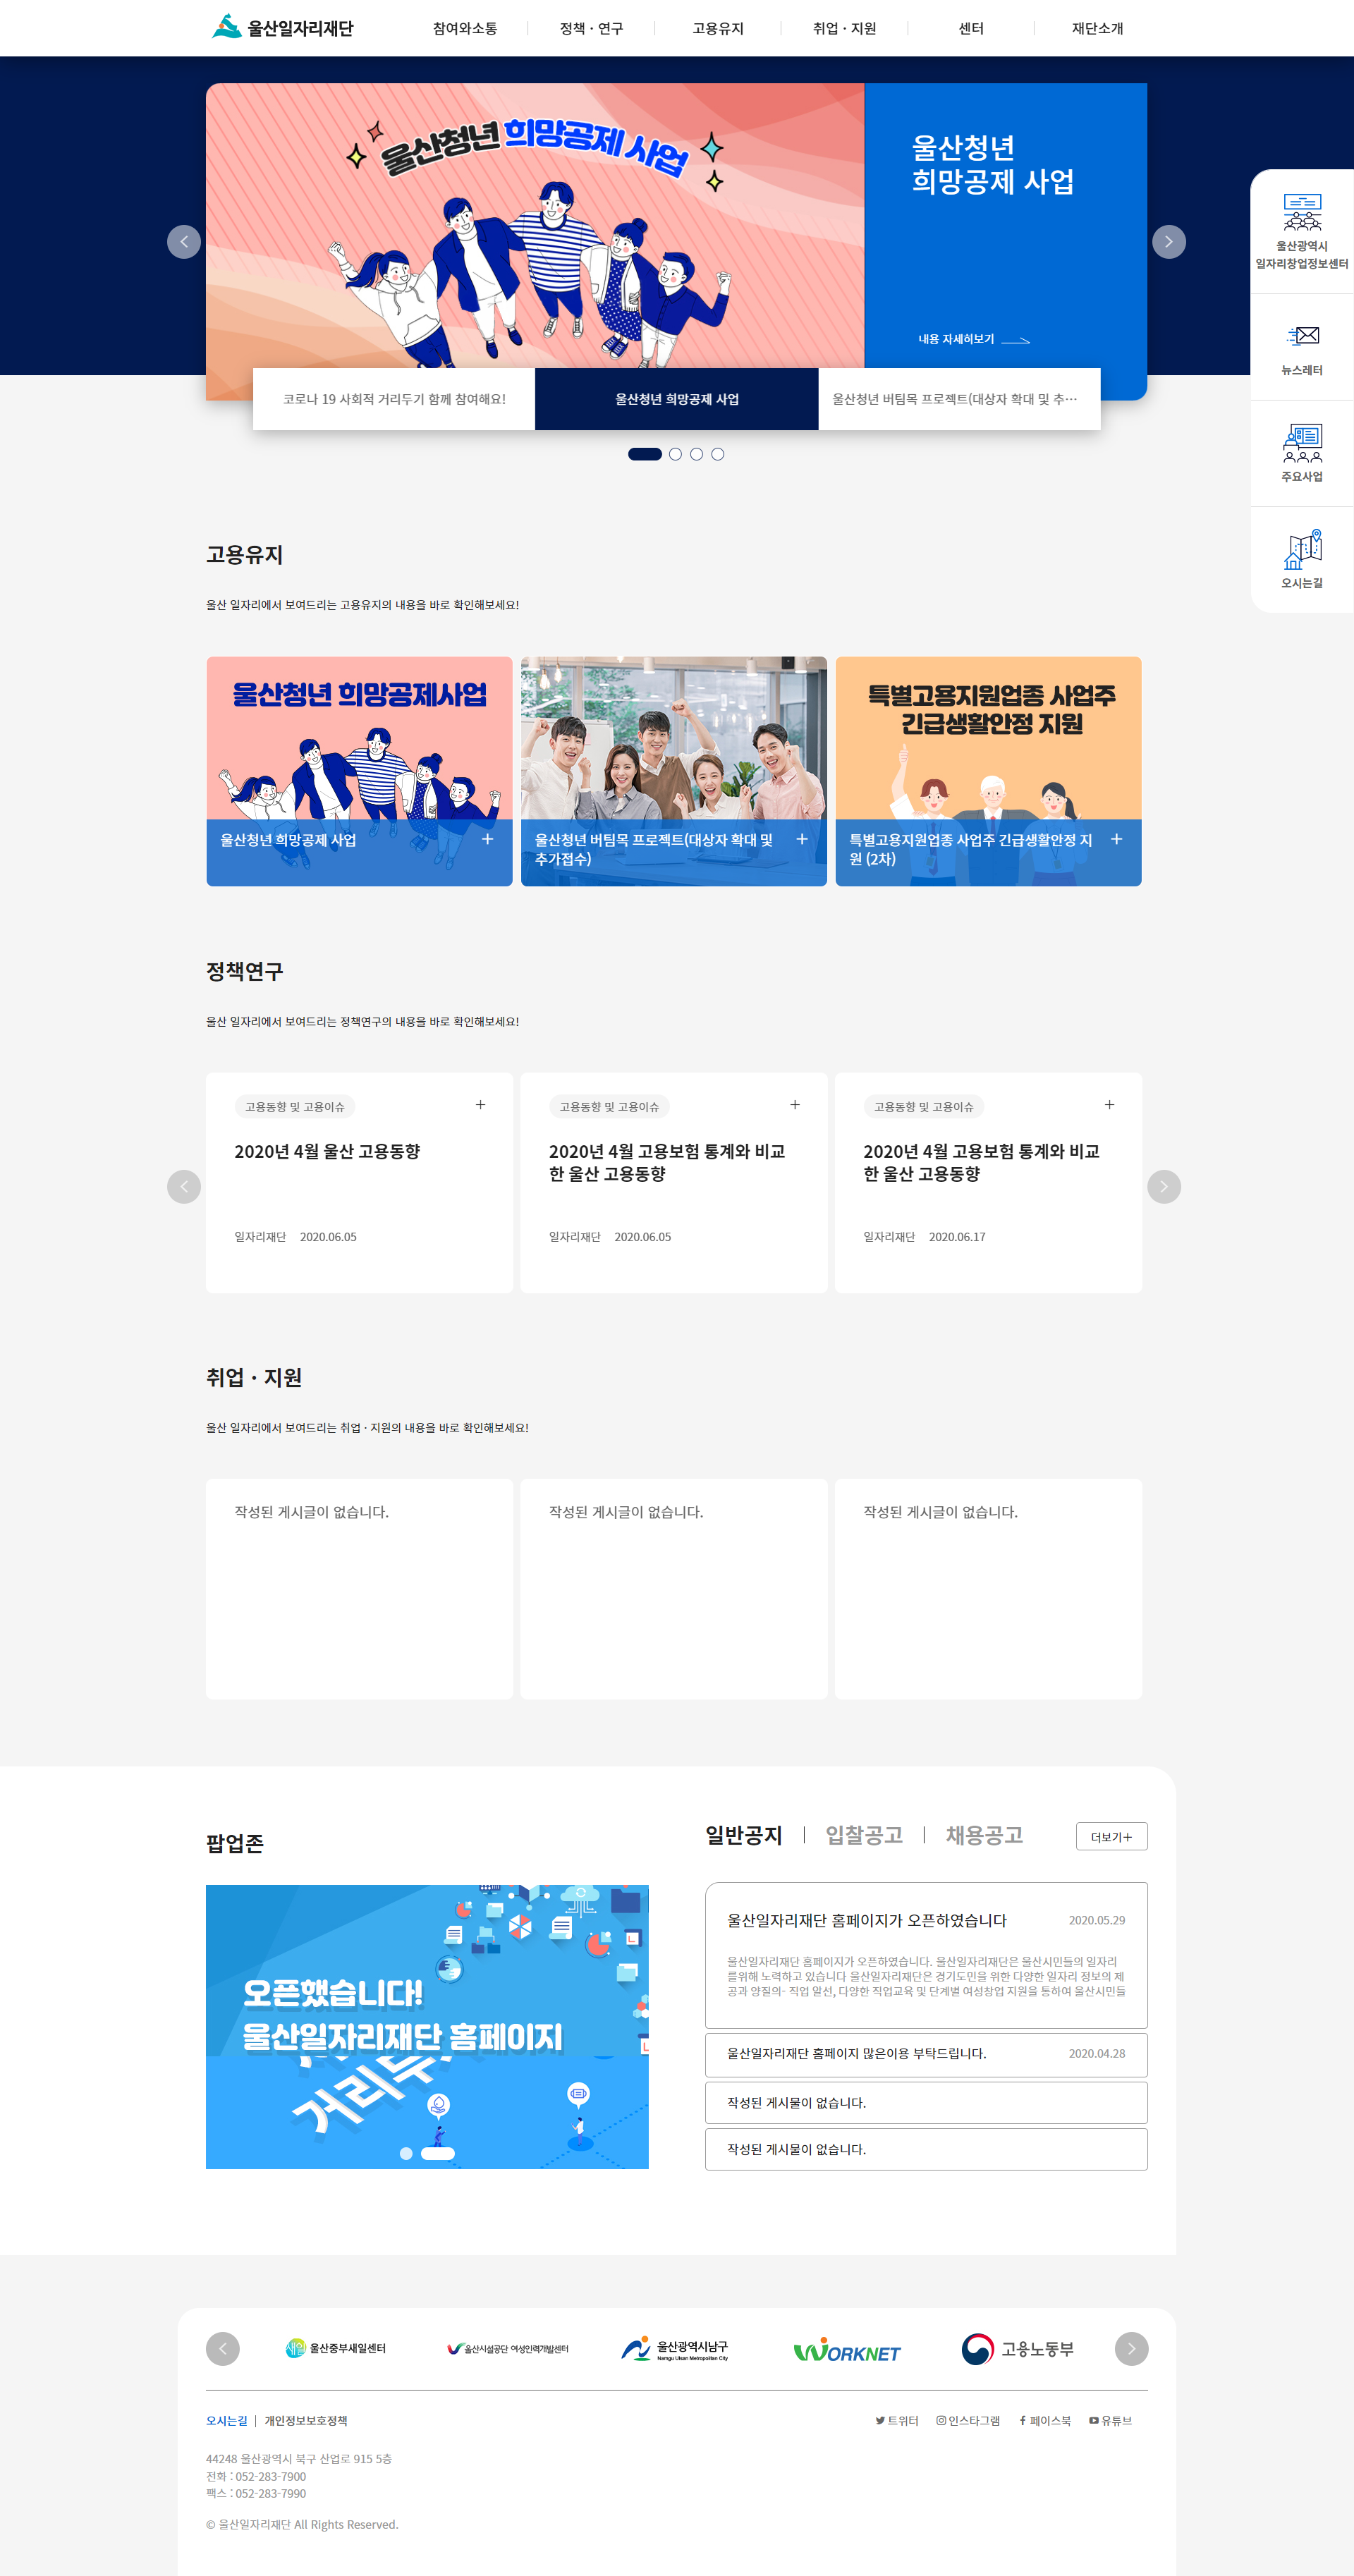Click the next arrow on the main banner
This screenshot has height=2576, width=1354.
(1168, 241)
